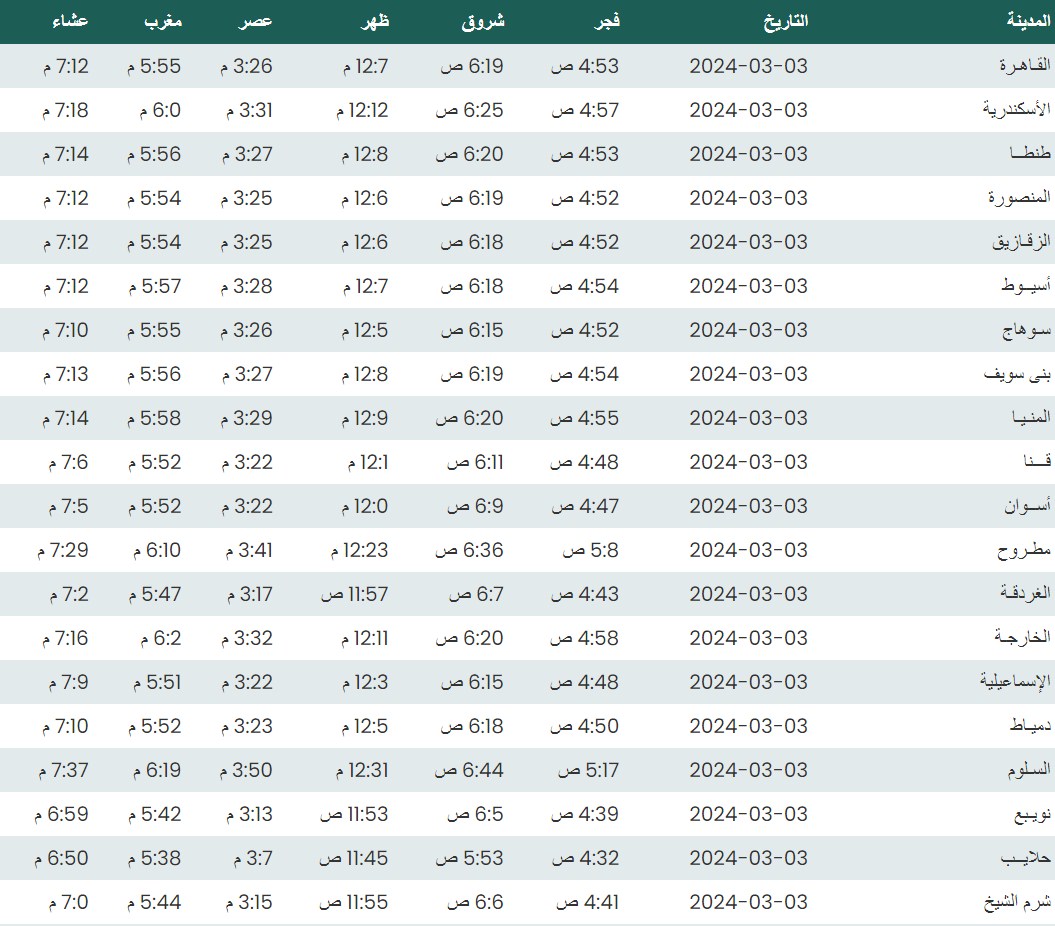Select the السلوم row's Fajr time 5:17

point(588,770)
